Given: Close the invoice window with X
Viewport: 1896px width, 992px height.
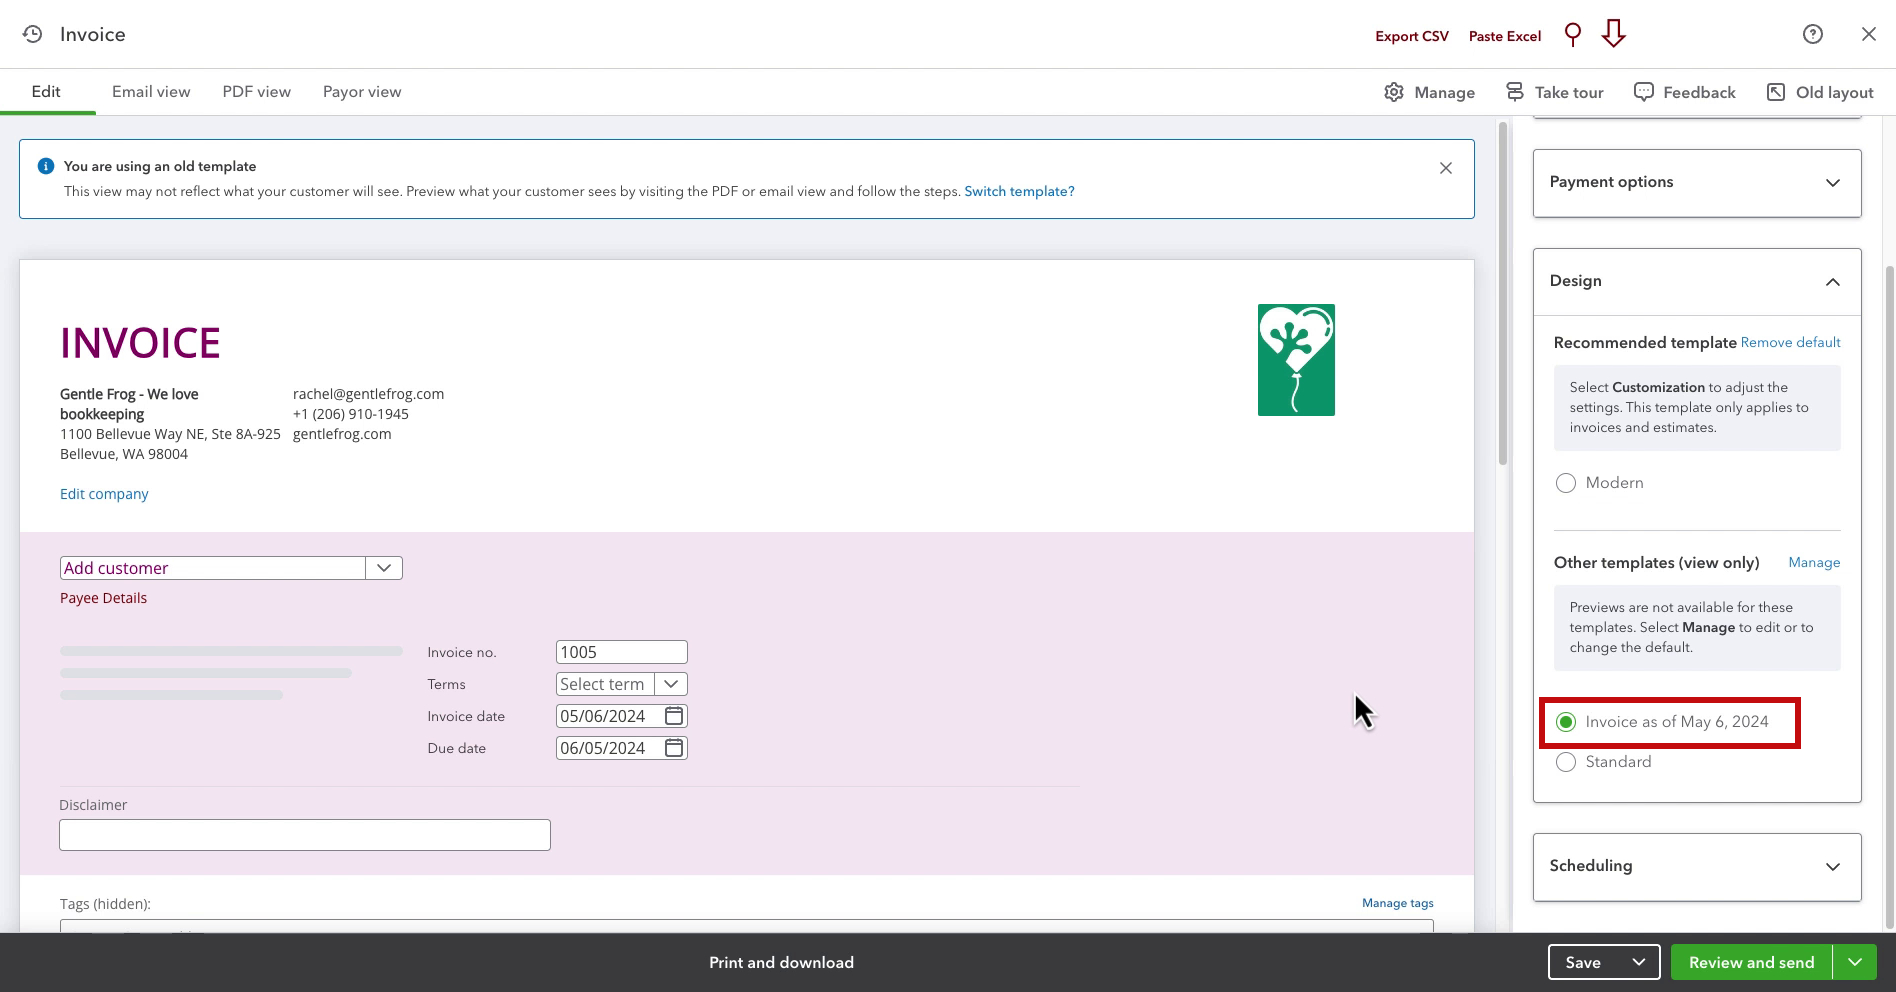Looking at the screenshot, I should (x=1869, y=34).
